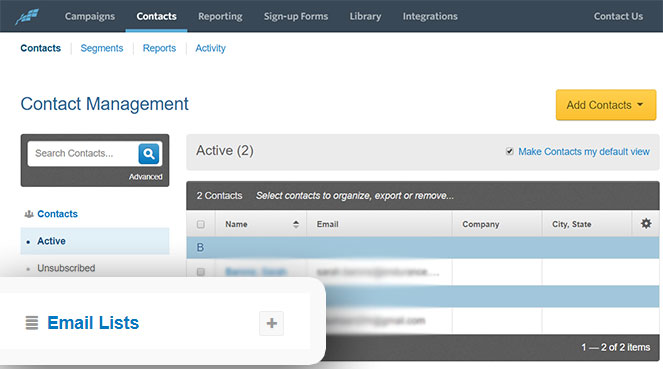Select the Active list in the sidebar
This screenshot has height=369, width=663.
(95, 241)
